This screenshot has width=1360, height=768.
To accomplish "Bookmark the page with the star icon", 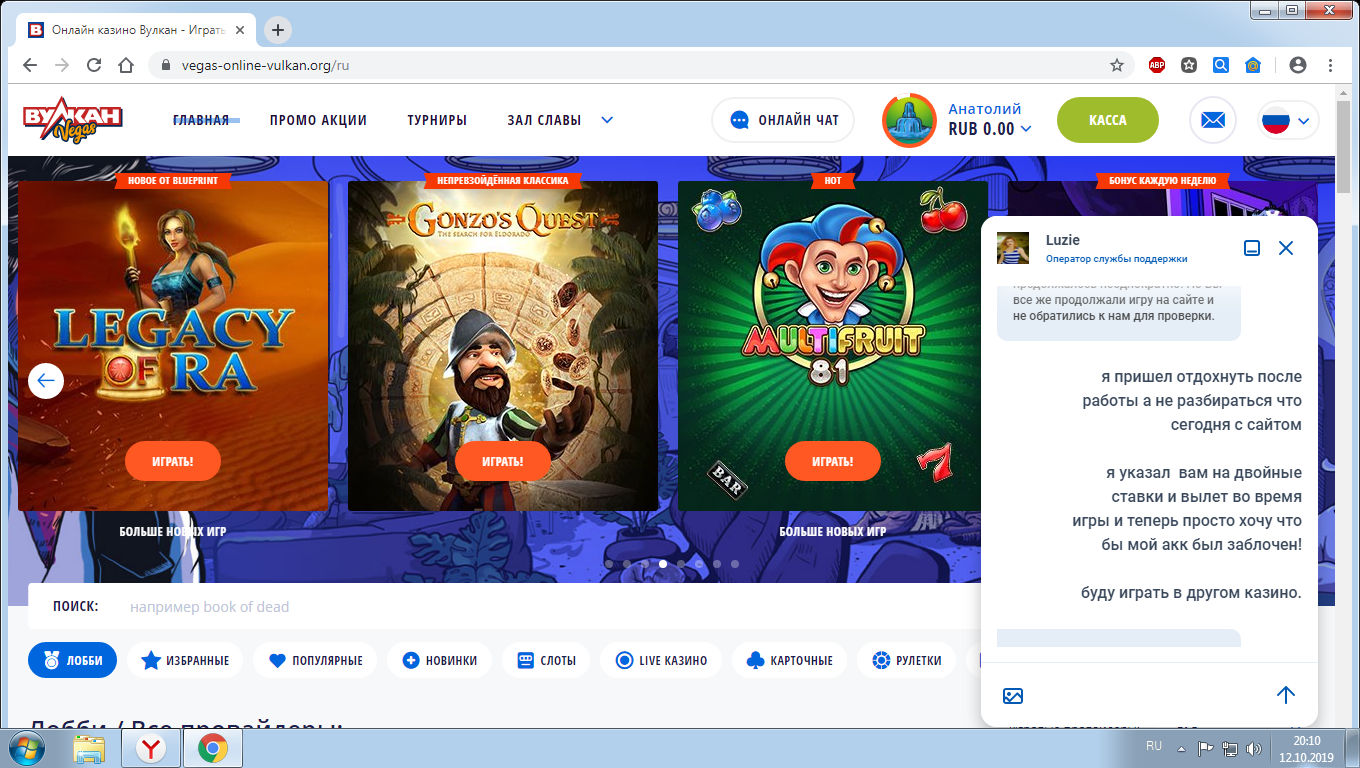I will tap(1117, 65).
